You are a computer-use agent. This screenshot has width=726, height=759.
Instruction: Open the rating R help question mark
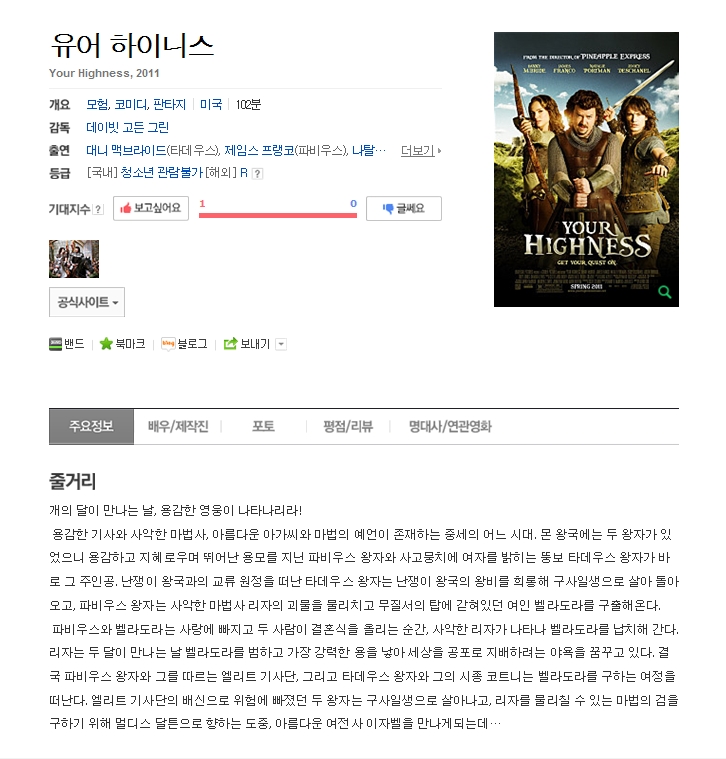click(258, 173)
